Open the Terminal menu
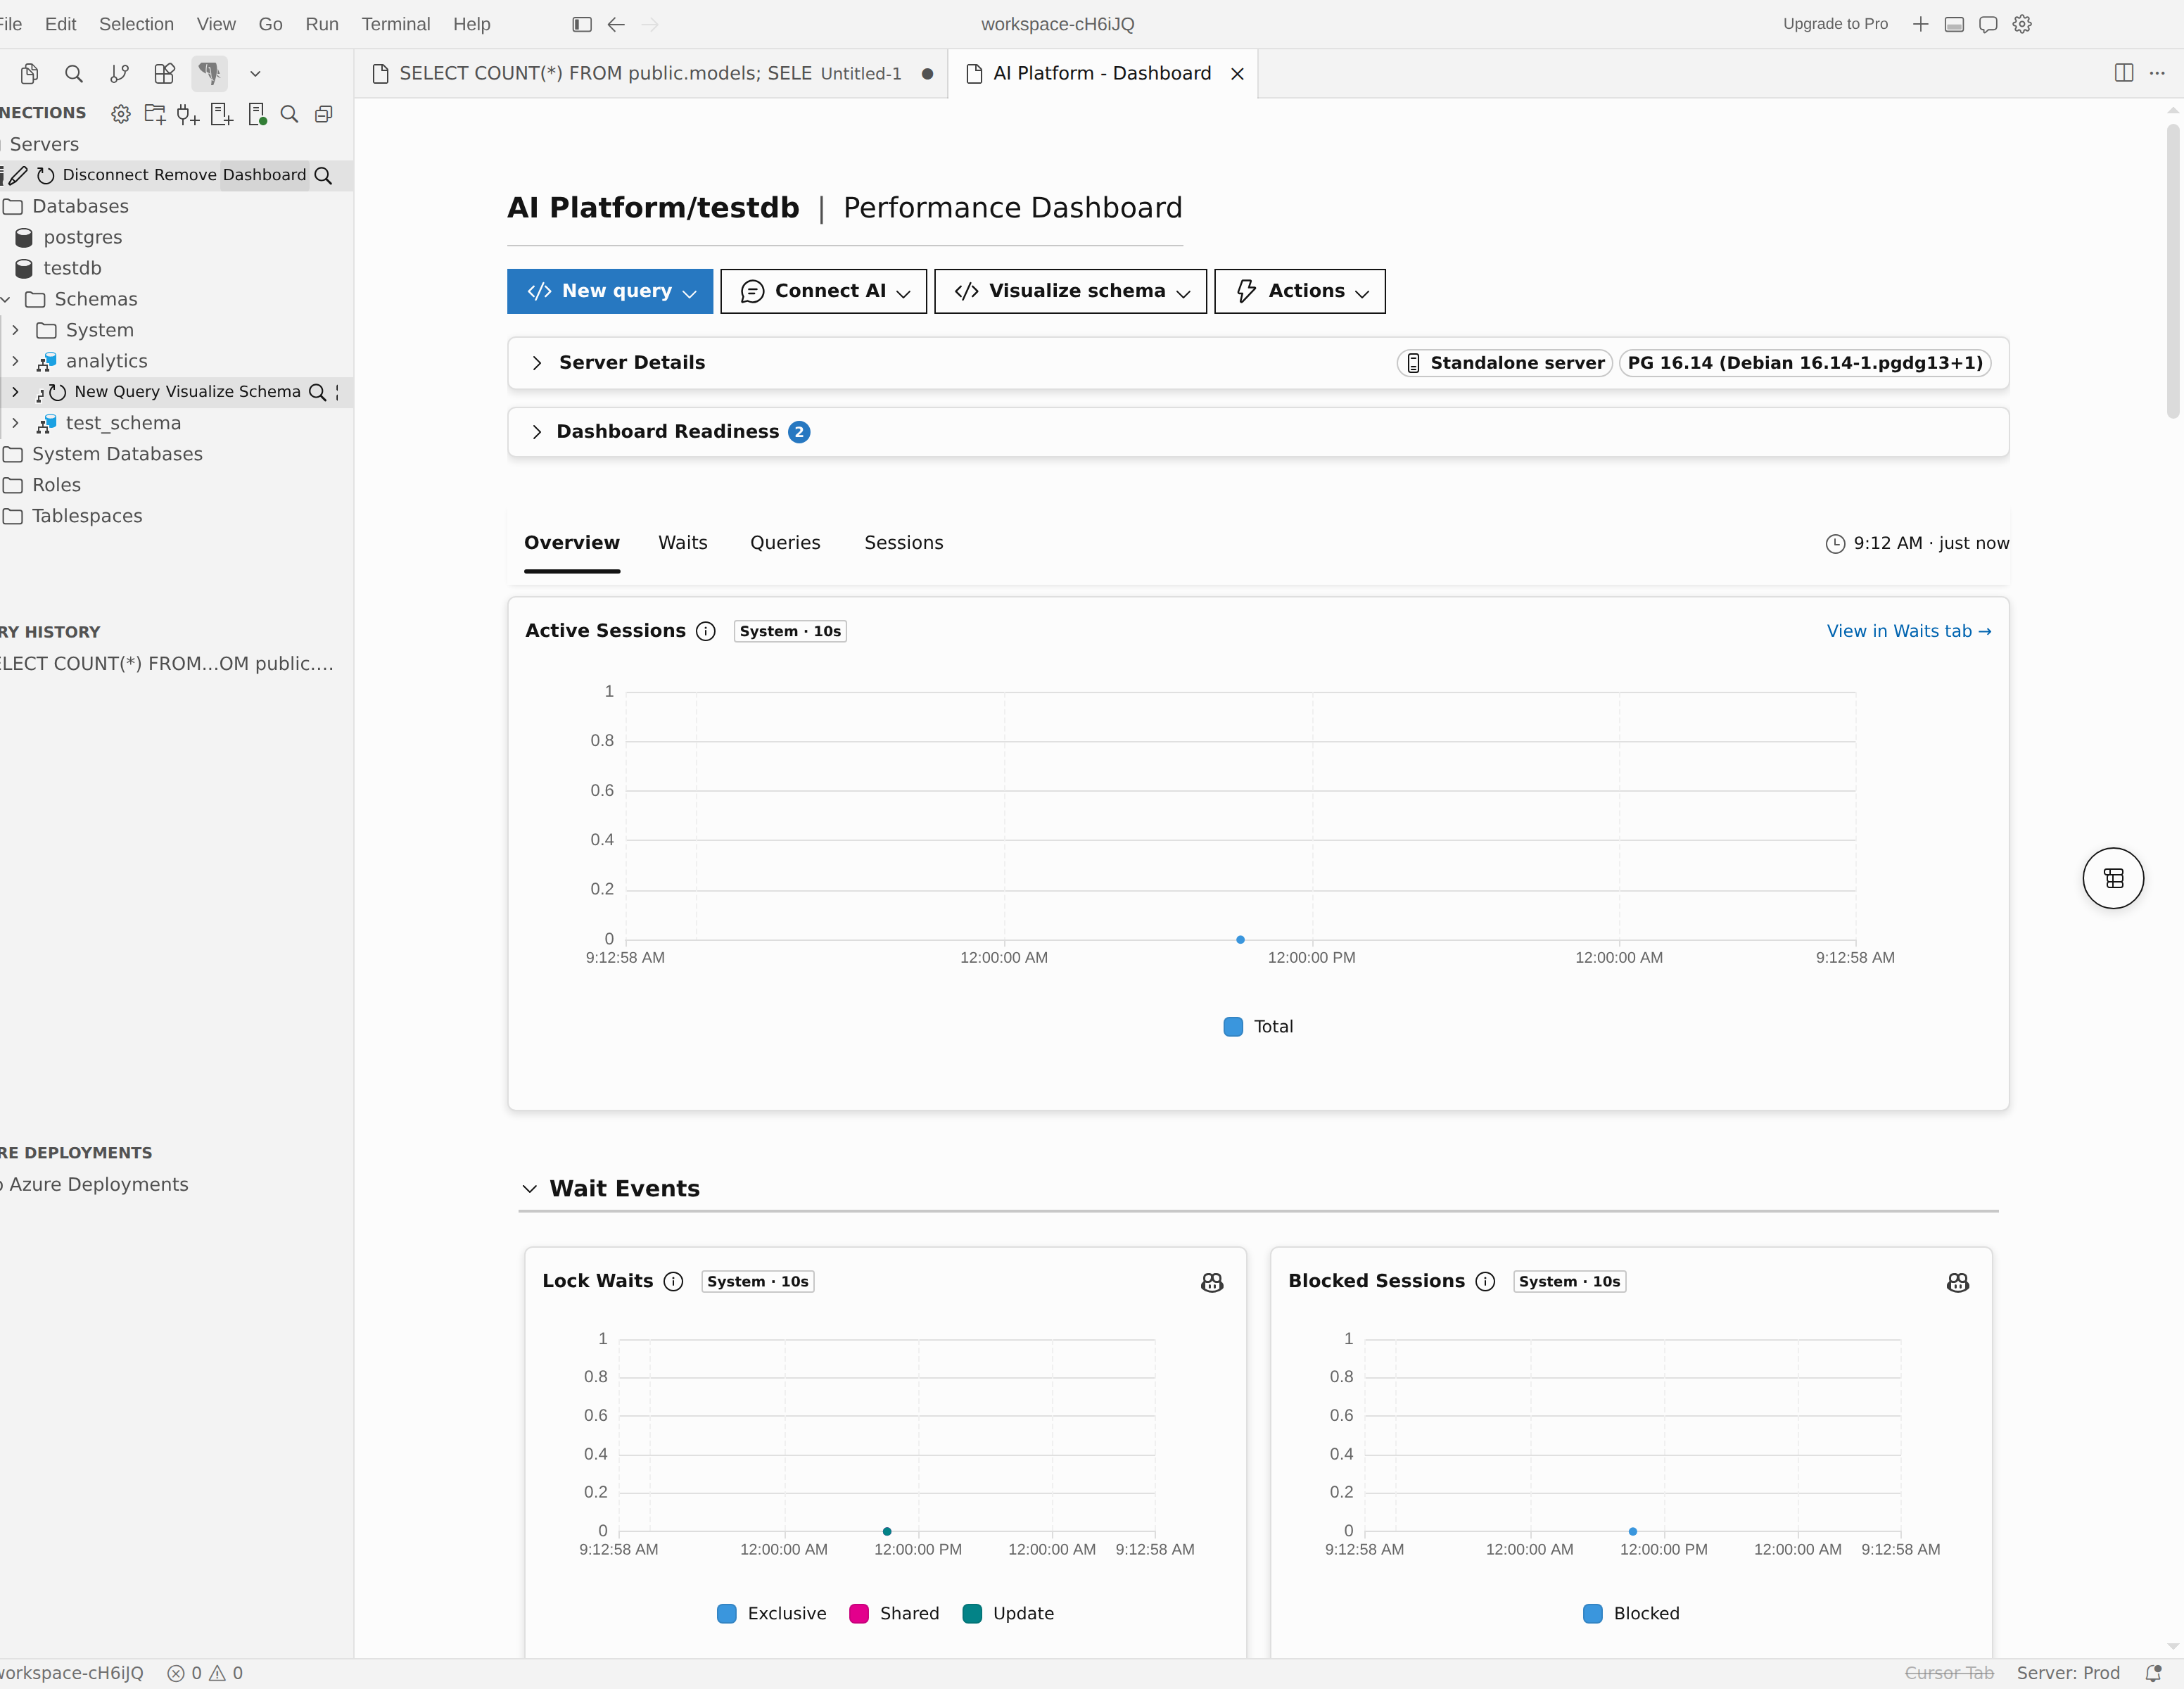 click(x=395, y=24)
